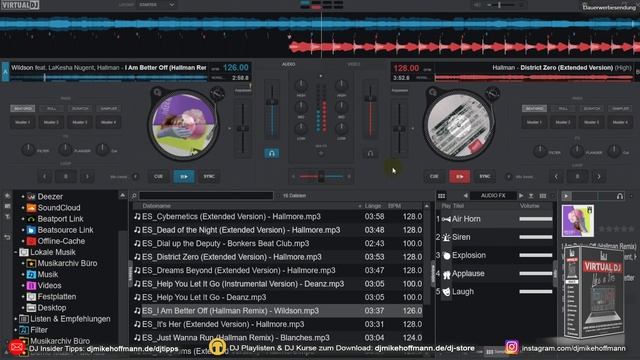640x360 pixels.
Task: Trigger the Applause sample icon
Action: (446, 274)
